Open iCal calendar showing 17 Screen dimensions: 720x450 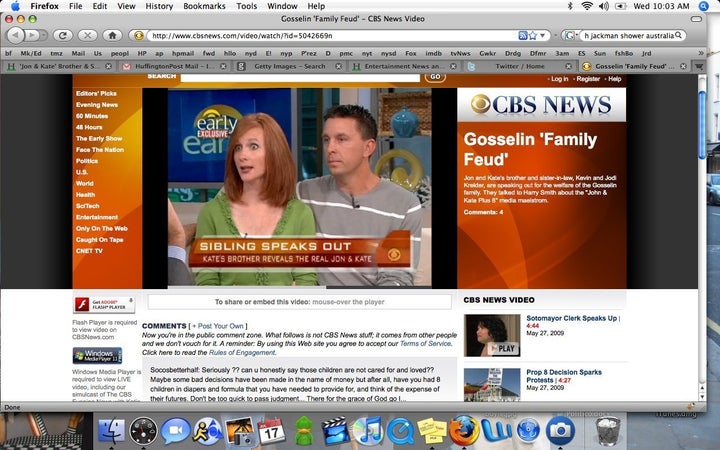271,431
